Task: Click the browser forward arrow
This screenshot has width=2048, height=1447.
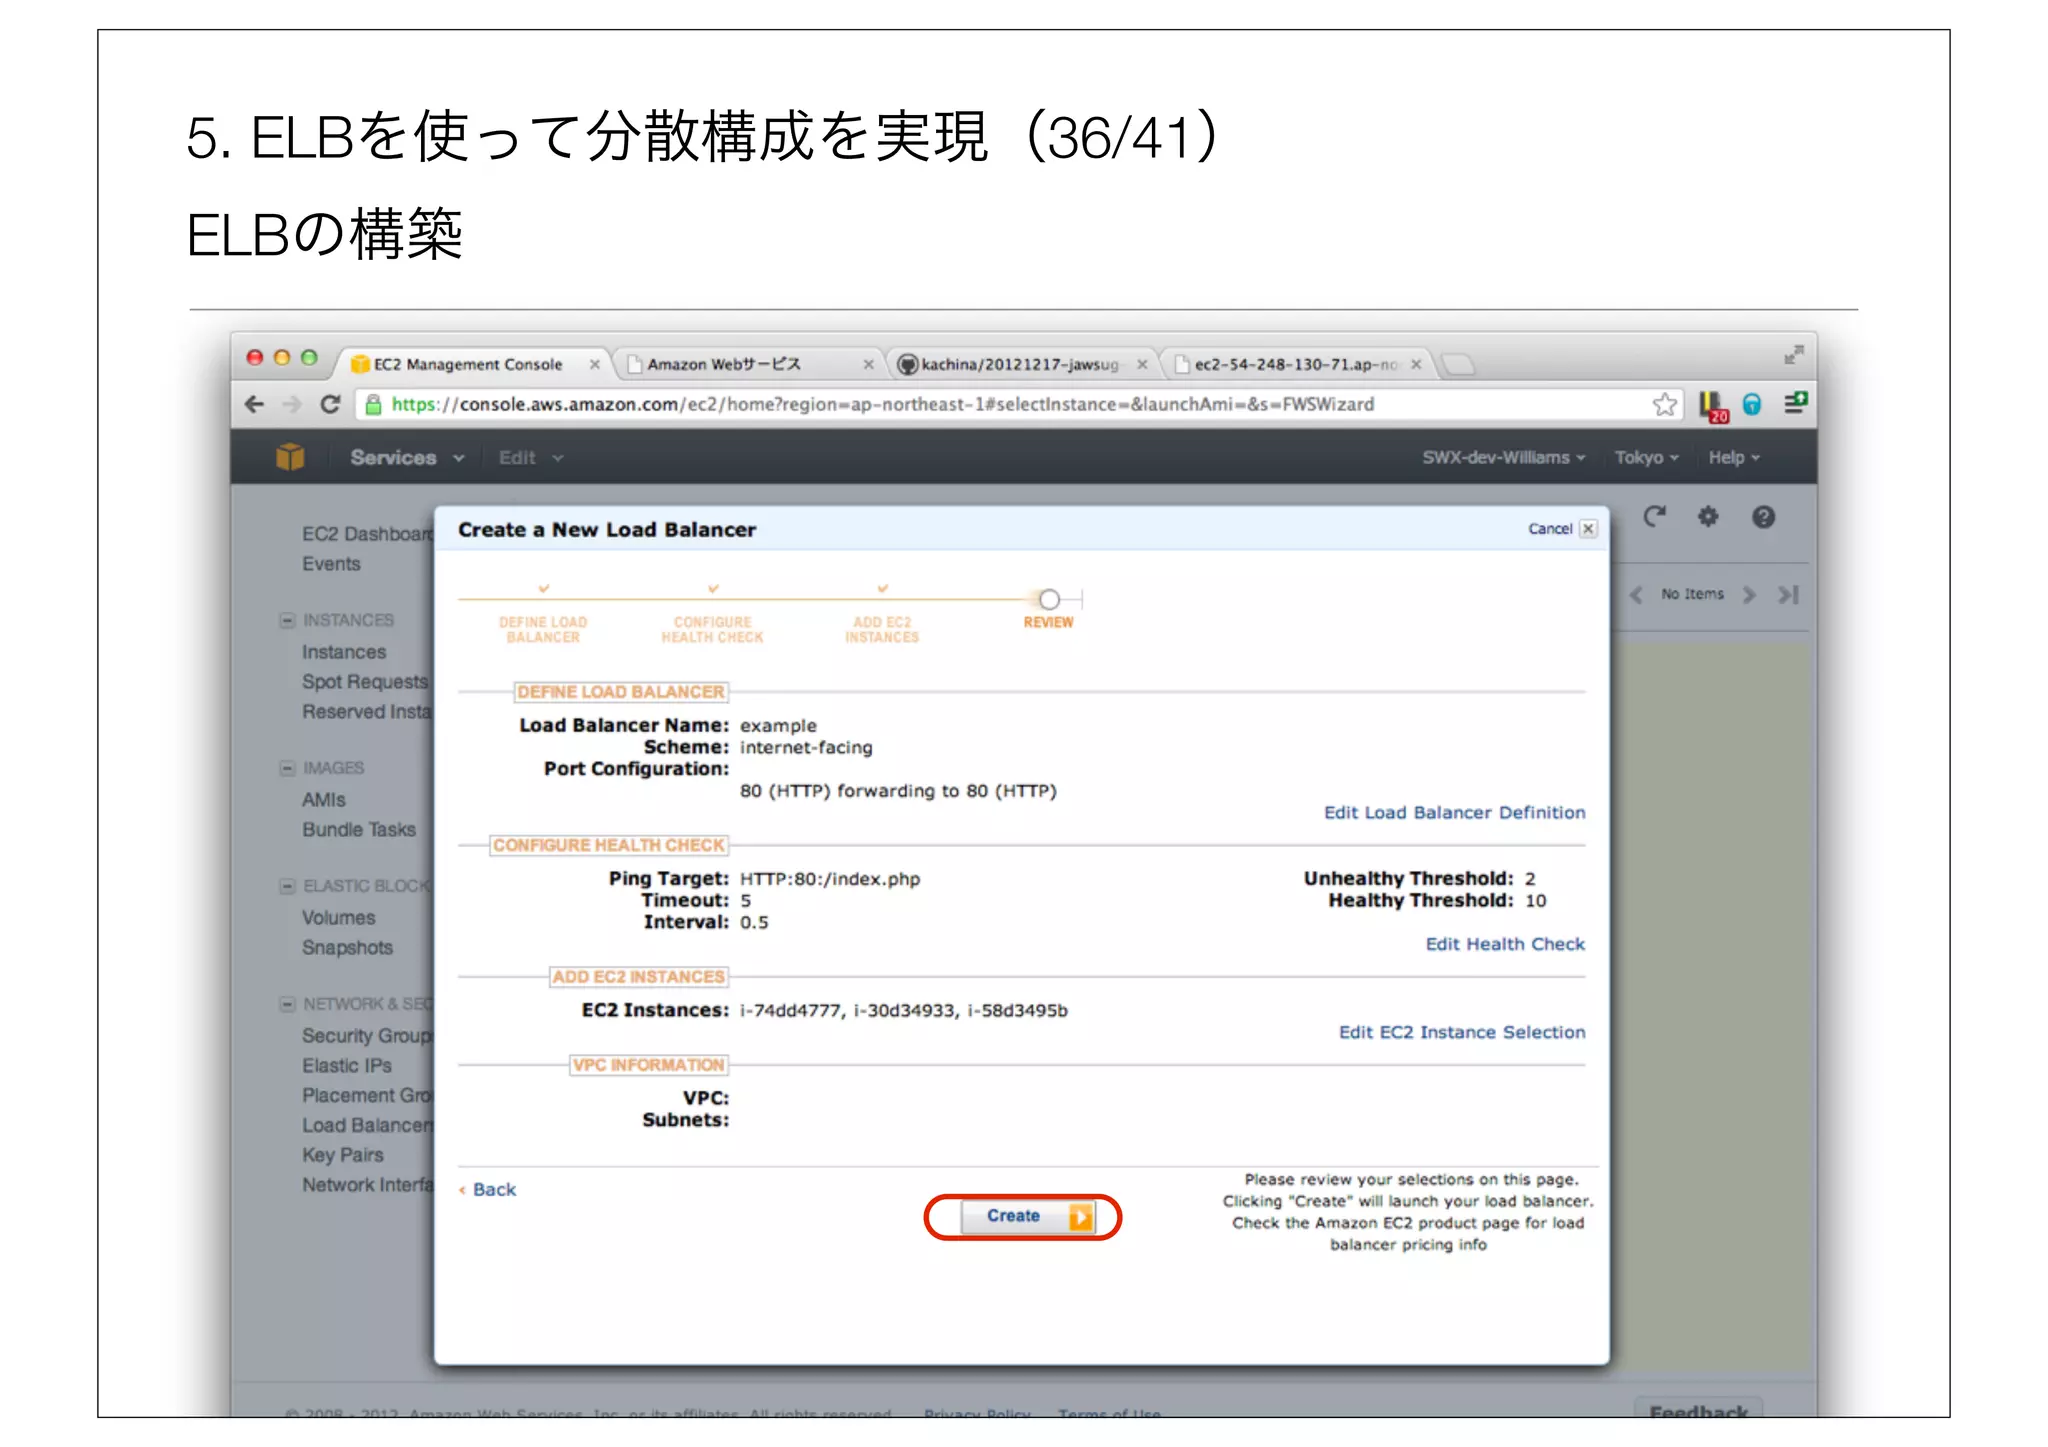Action: [x=292, y=404]
